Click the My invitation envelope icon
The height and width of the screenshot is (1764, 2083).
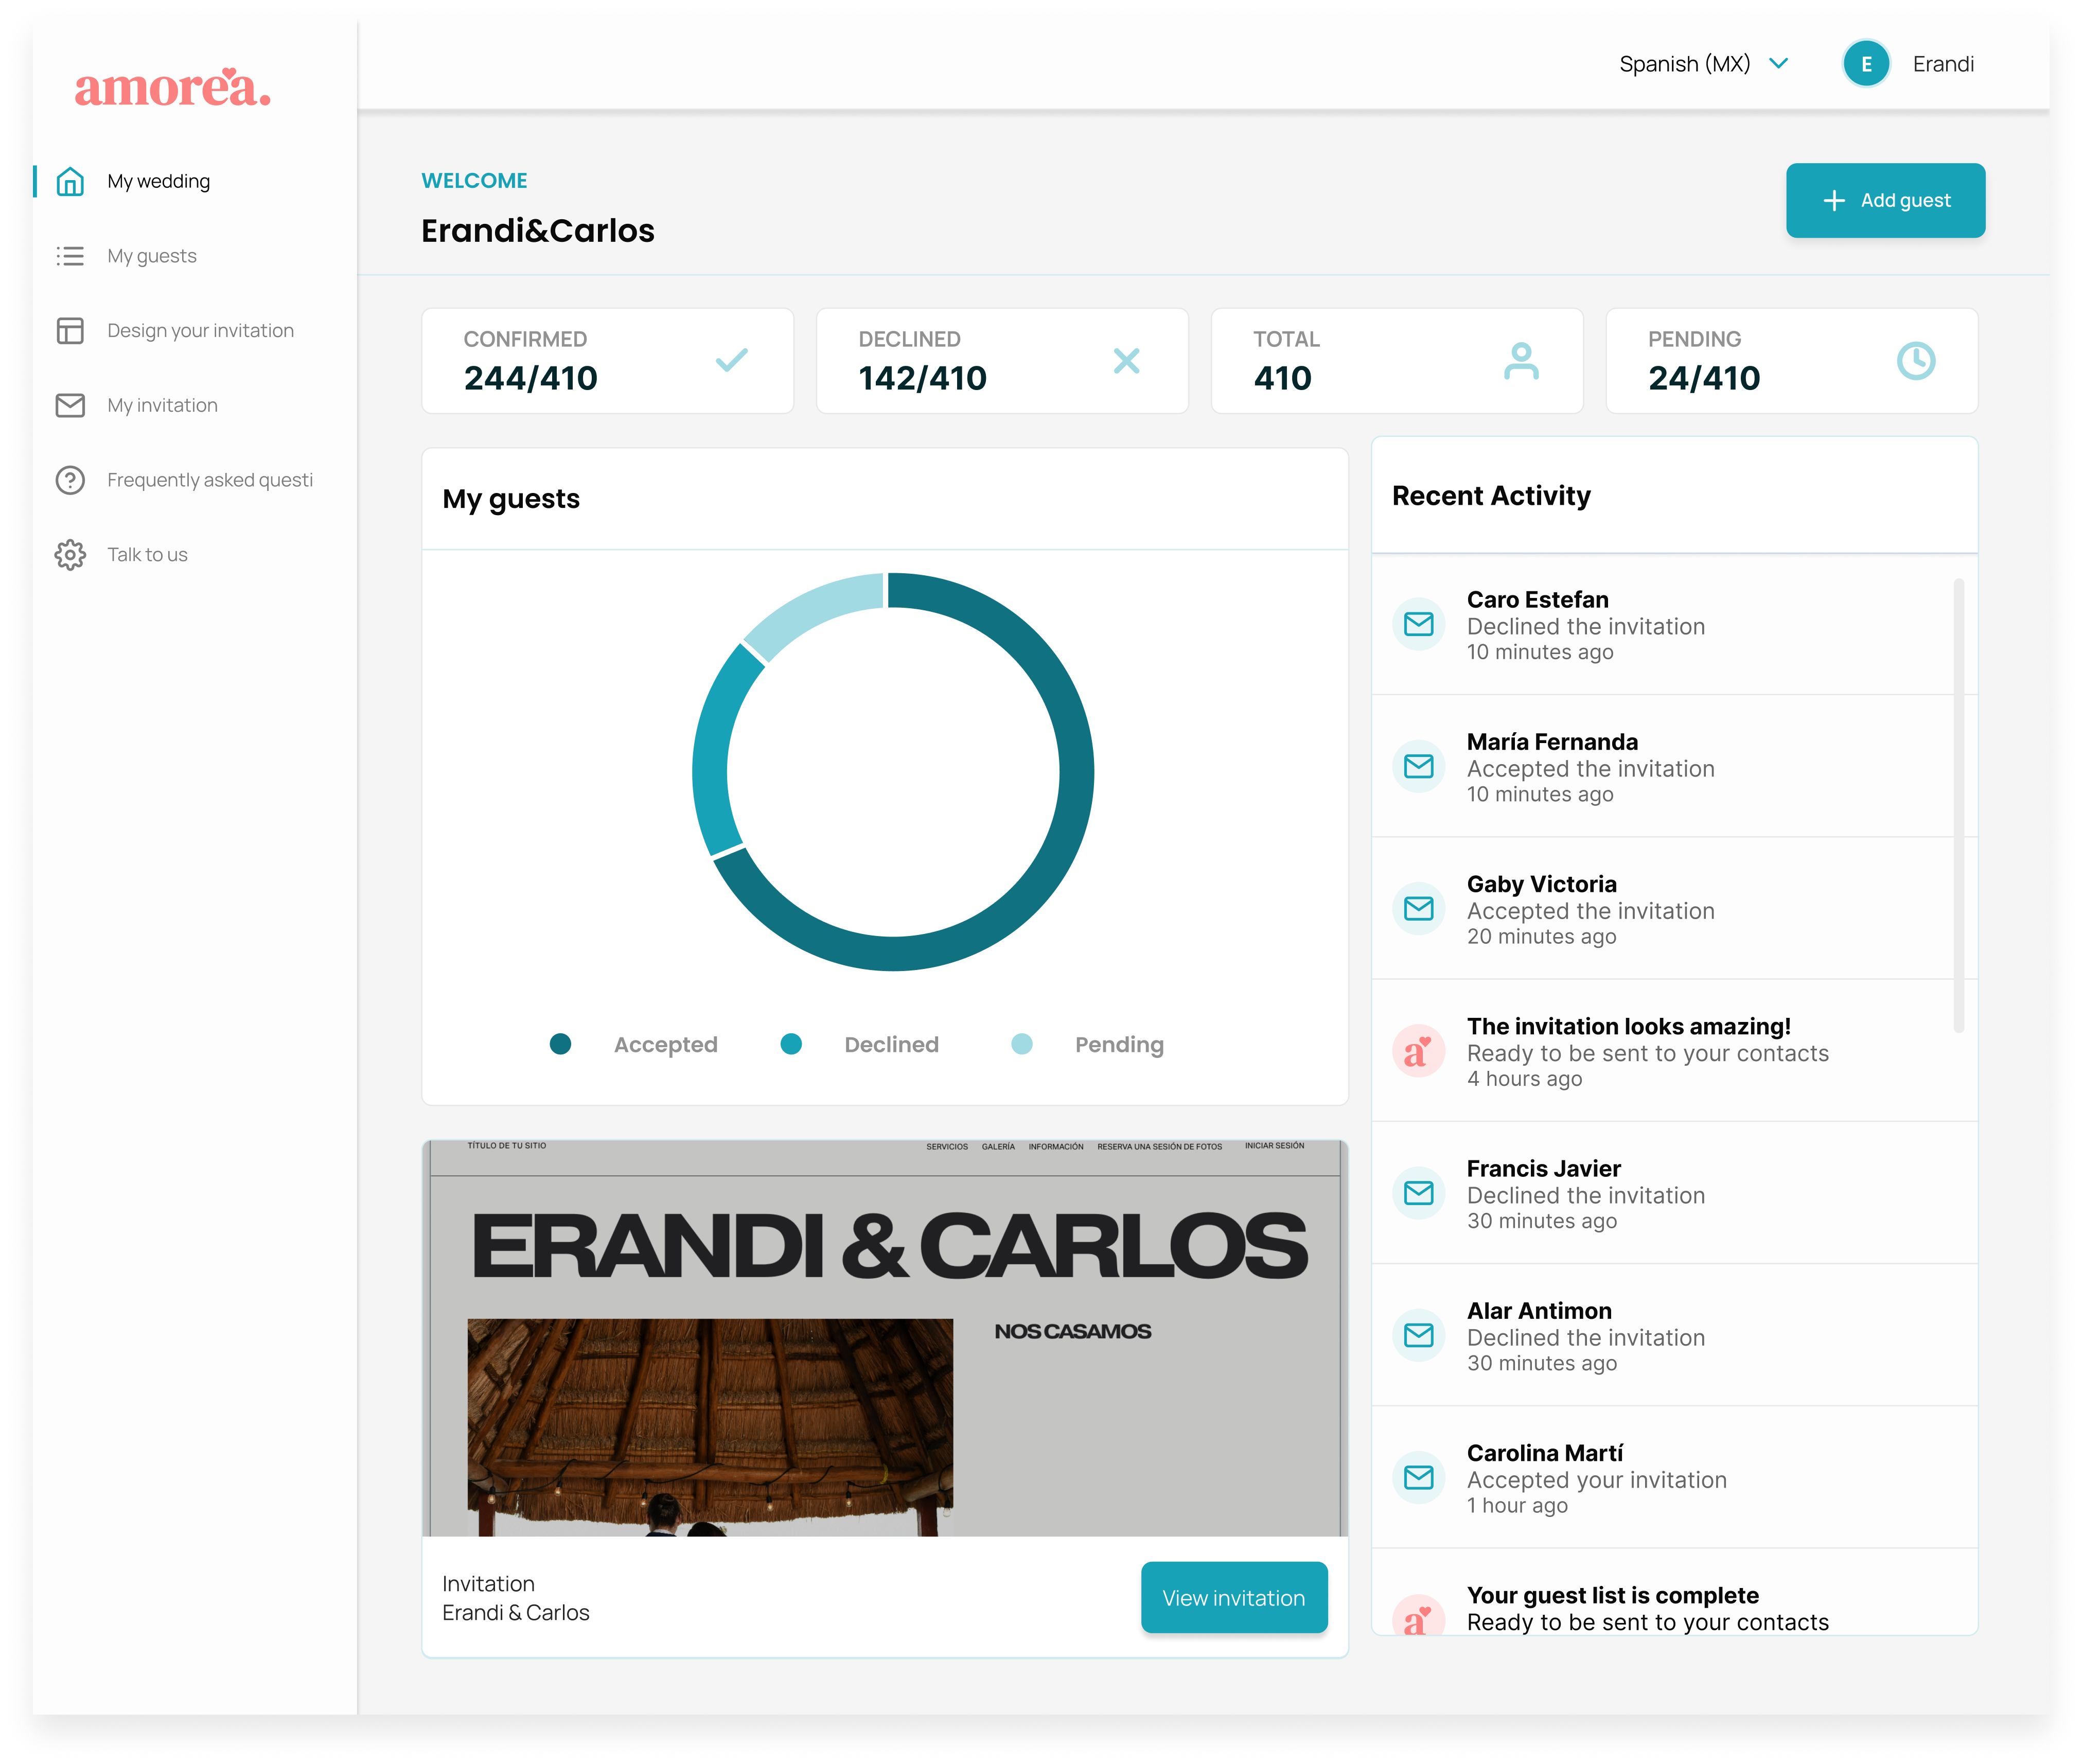(x=70, y=405)
